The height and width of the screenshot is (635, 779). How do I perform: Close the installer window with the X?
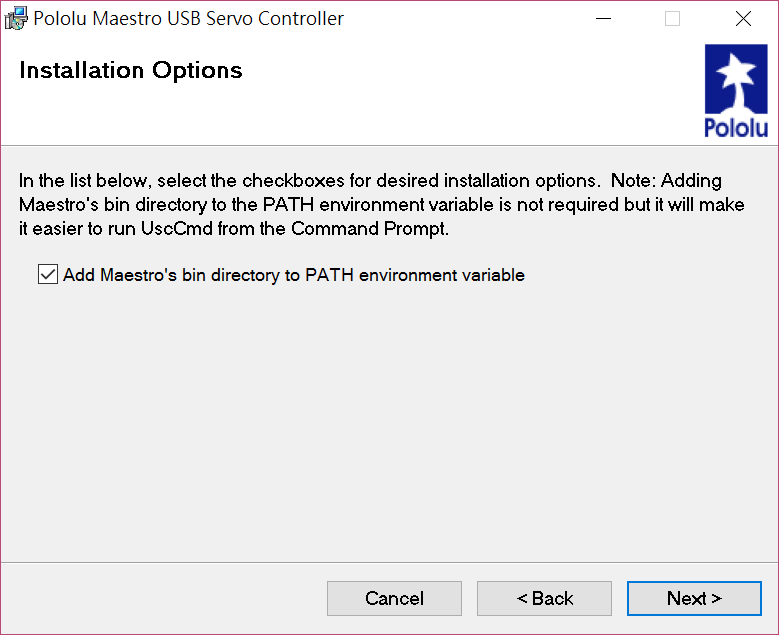[x=743, y=19]
